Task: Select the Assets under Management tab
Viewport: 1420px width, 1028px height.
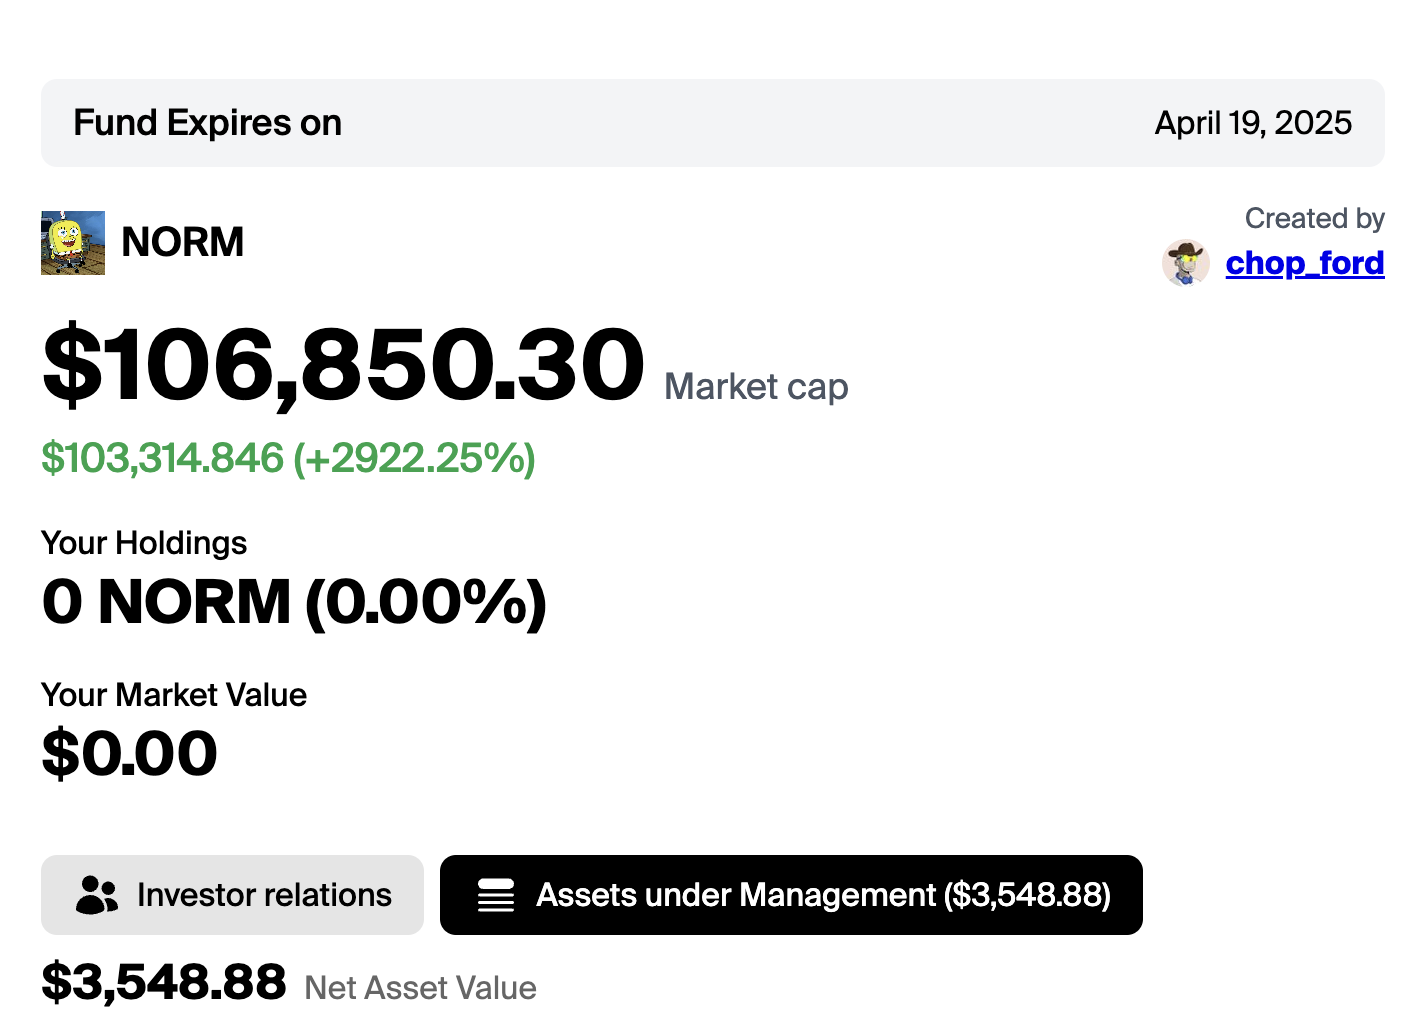Action: [791, 895]
